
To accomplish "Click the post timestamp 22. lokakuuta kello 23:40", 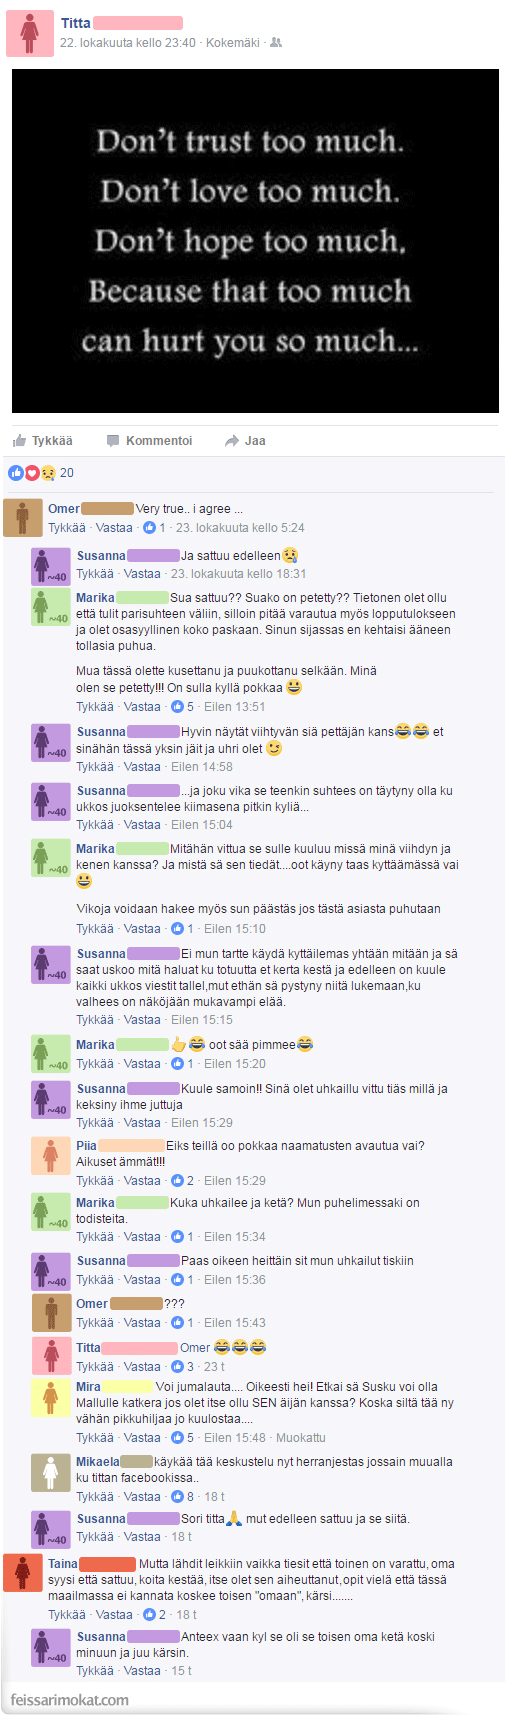I will click(x=128, y=43).
